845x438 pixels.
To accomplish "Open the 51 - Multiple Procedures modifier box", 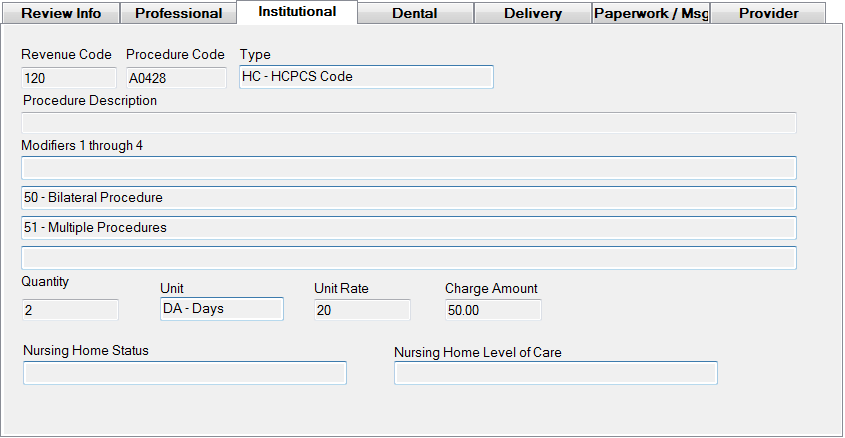I will [408, 228].
